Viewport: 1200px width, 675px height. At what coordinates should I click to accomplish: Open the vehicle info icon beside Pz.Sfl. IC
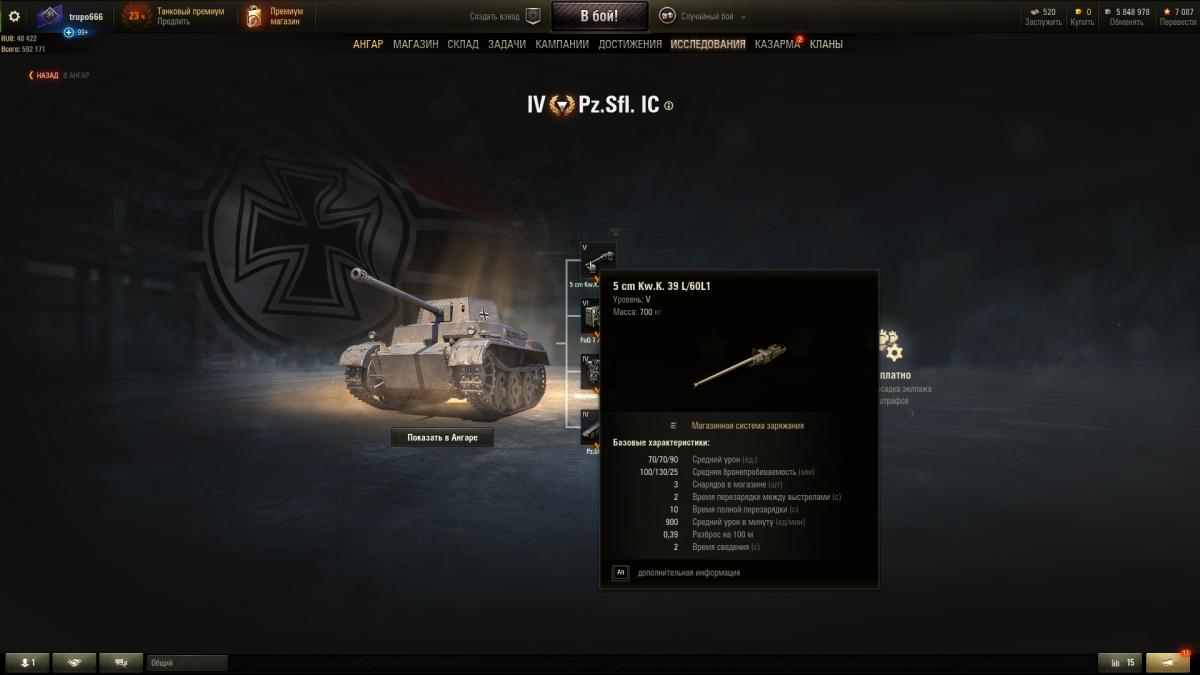tap(669, 105)
